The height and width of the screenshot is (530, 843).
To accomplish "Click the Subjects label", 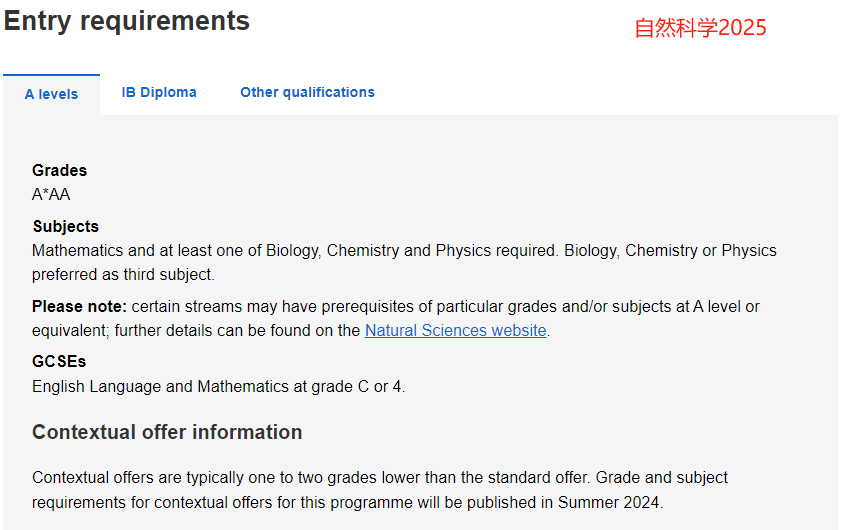I will tap(66, 226).
